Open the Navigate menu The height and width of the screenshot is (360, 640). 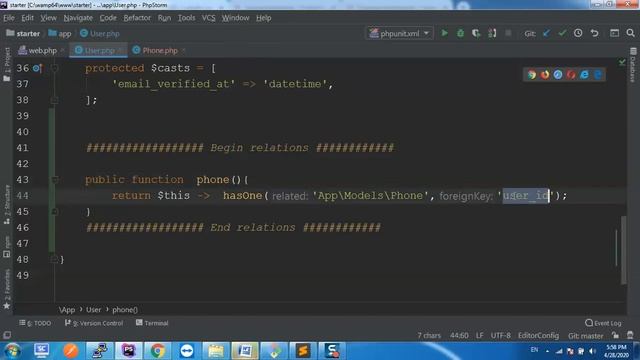coord(78,18)
